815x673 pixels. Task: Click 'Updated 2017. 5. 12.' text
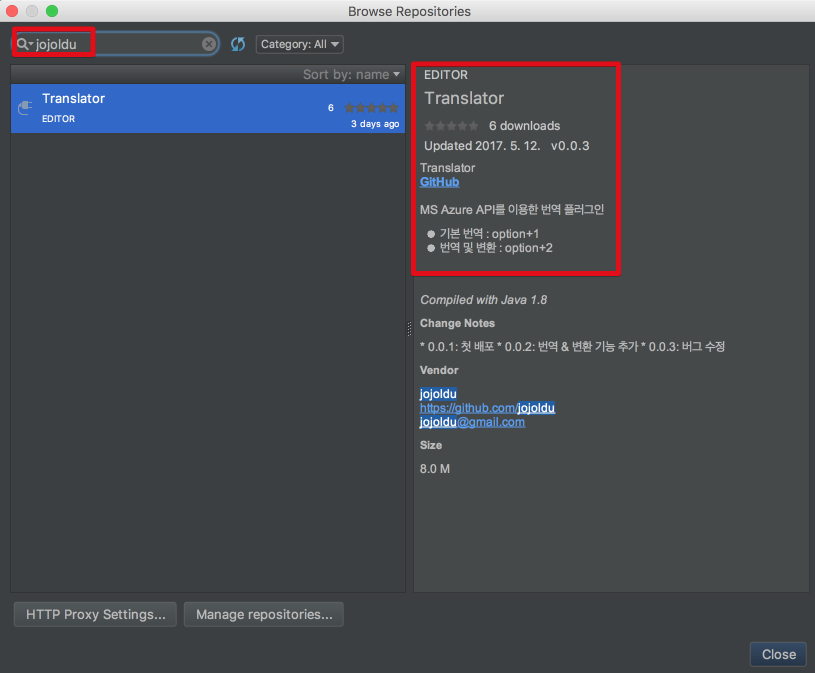coord(482,146)
